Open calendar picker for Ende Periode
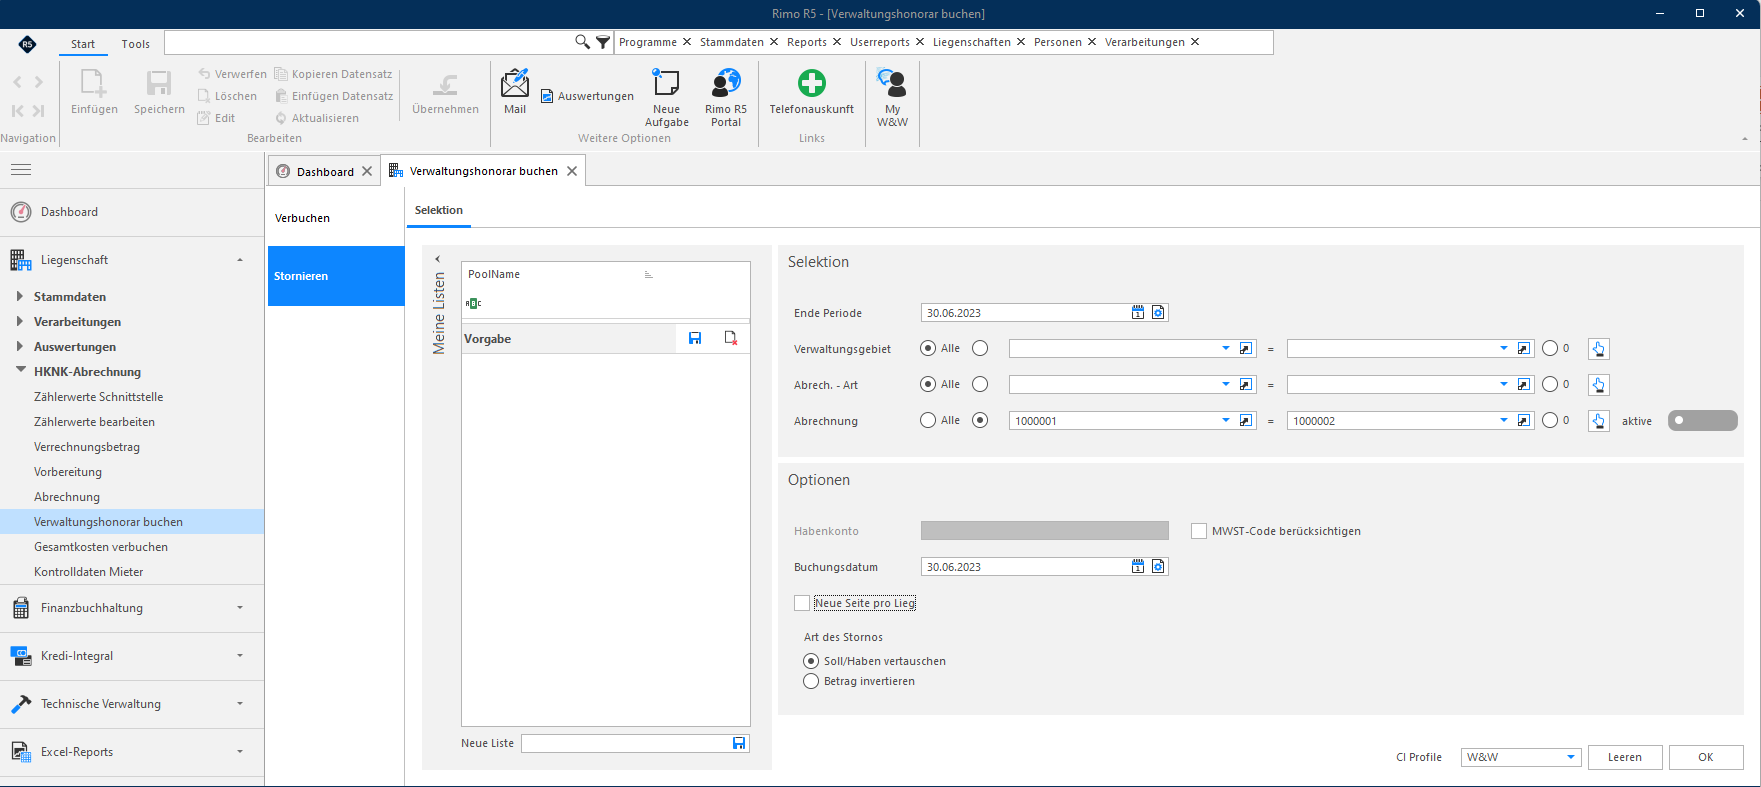Image resolution: width=1761 pixels, height=787 pixels. (1138, 313)
